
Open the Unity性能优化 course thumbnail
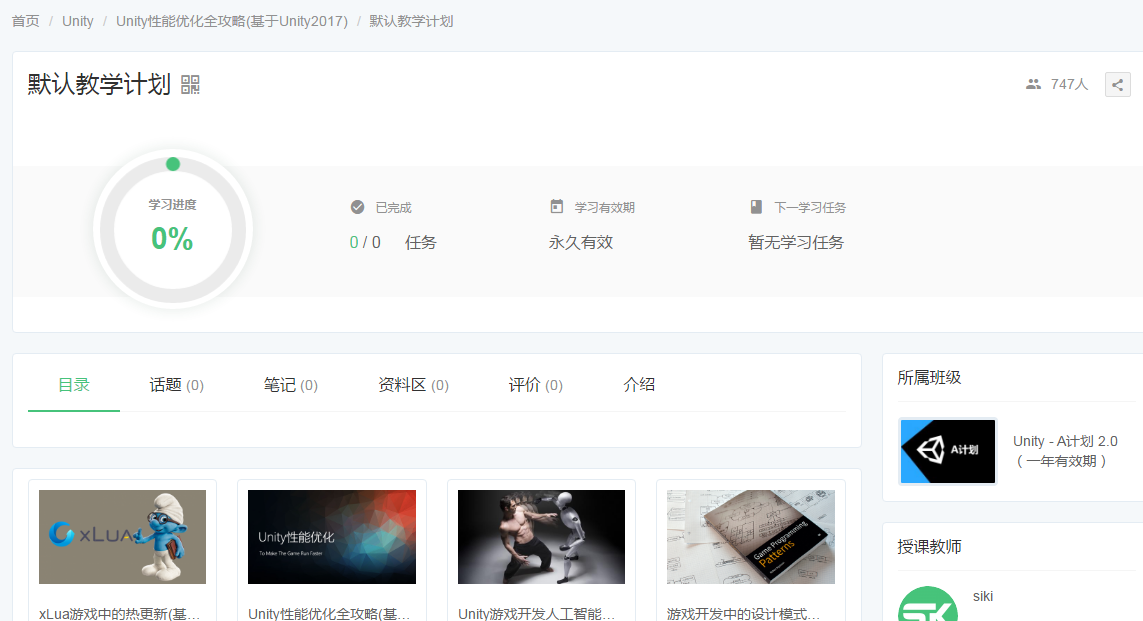point(332,536)
